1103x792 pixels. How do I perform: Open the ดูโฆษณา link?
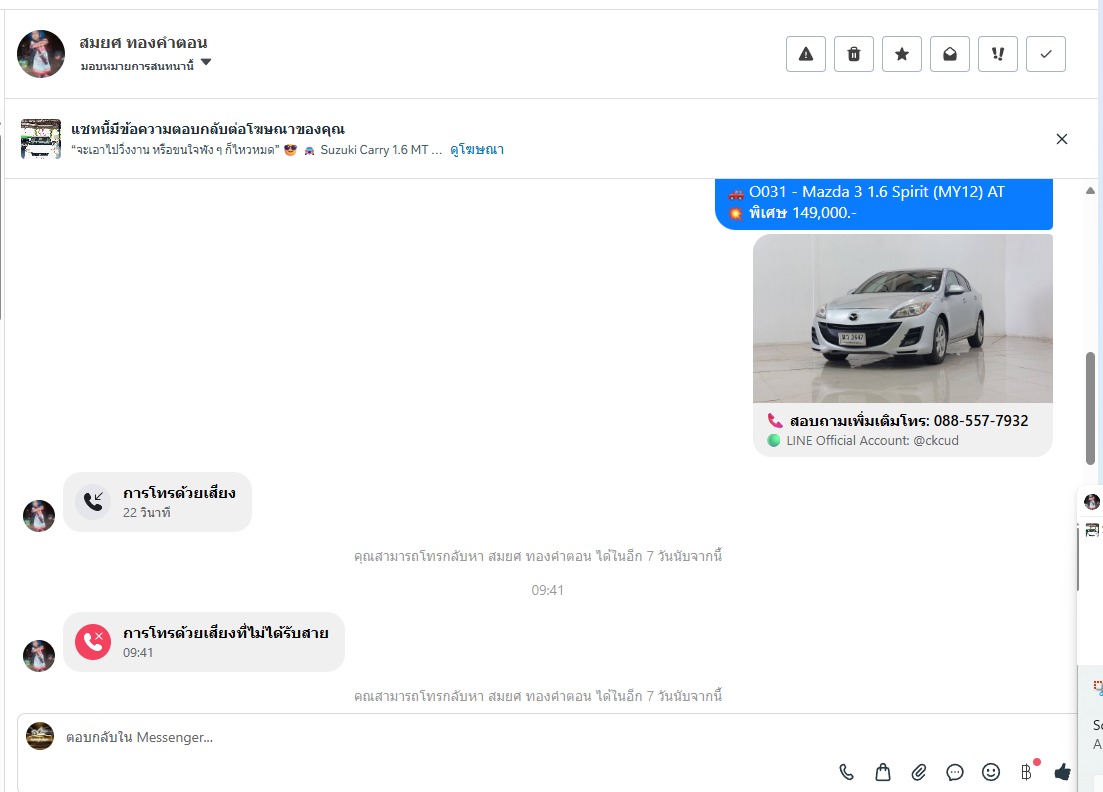click(x=477, y=150)
